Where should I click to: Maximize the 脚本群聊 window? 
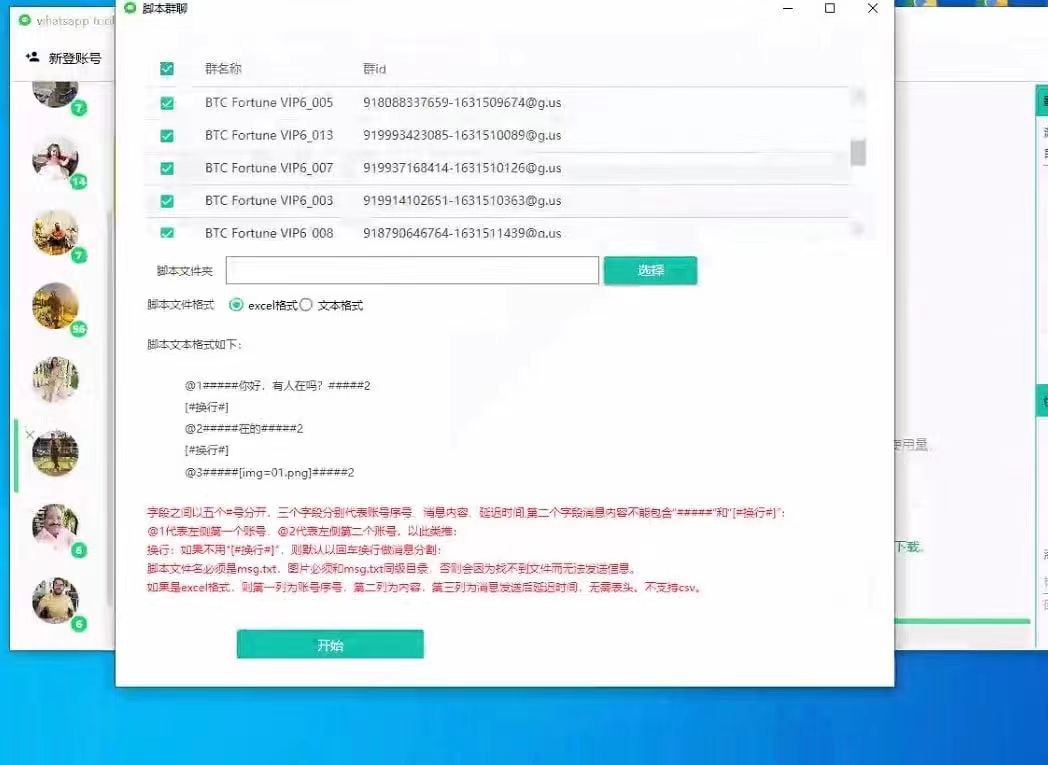[830, 8]
